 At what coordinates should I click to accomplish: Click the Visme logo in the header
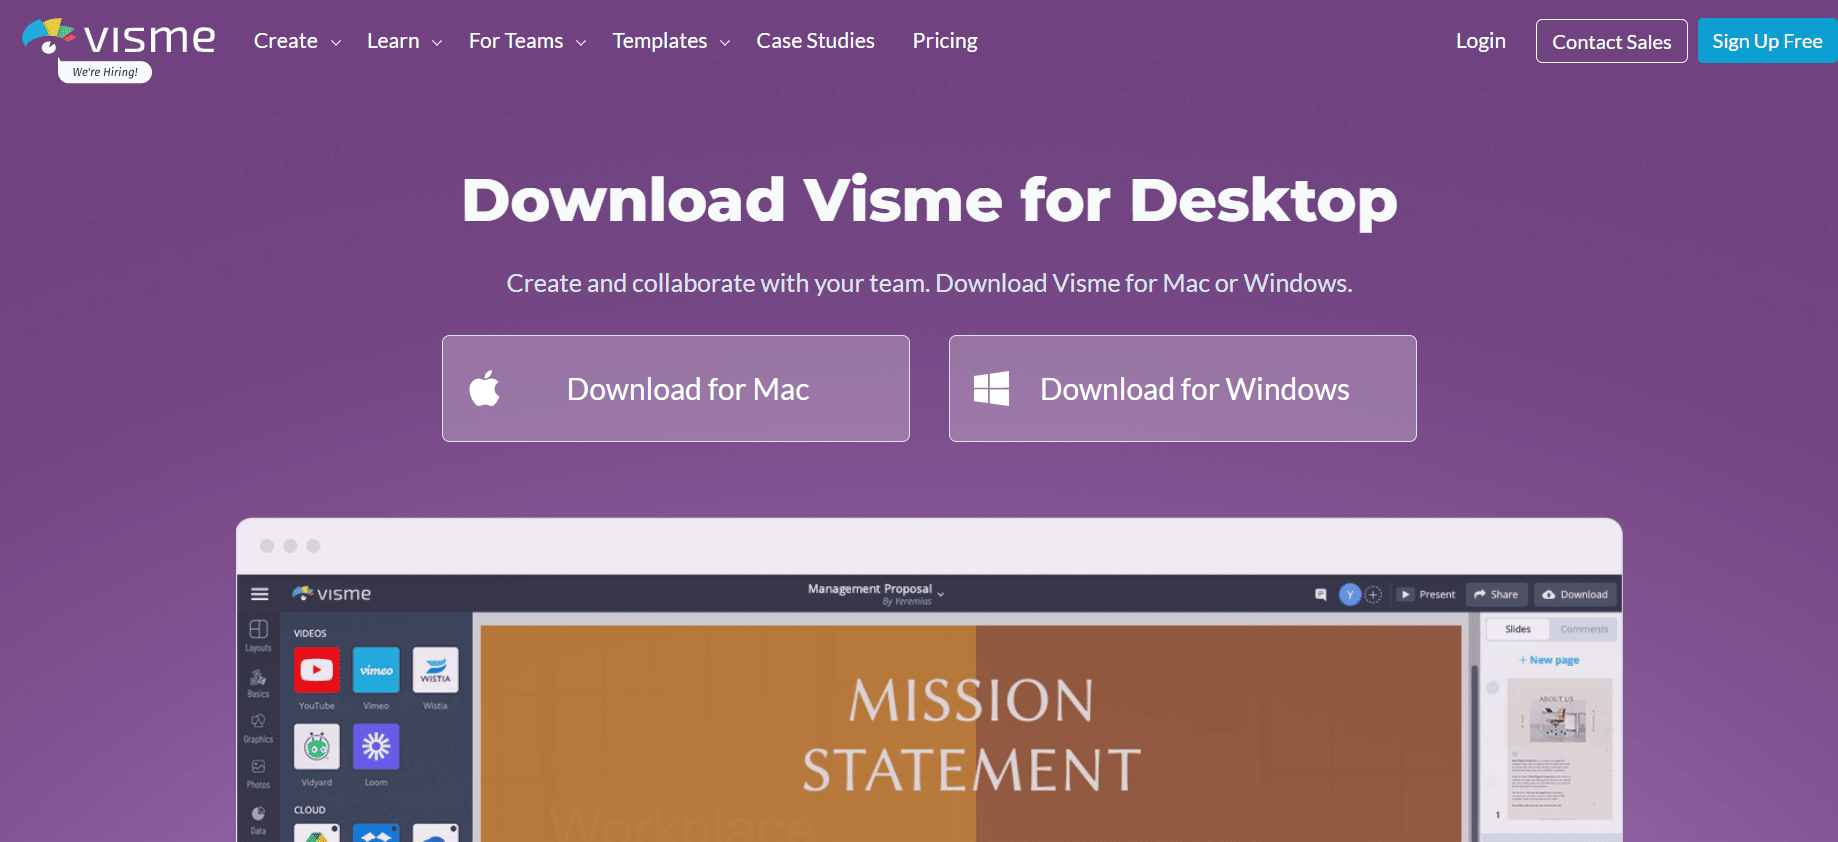pos(119,40)
